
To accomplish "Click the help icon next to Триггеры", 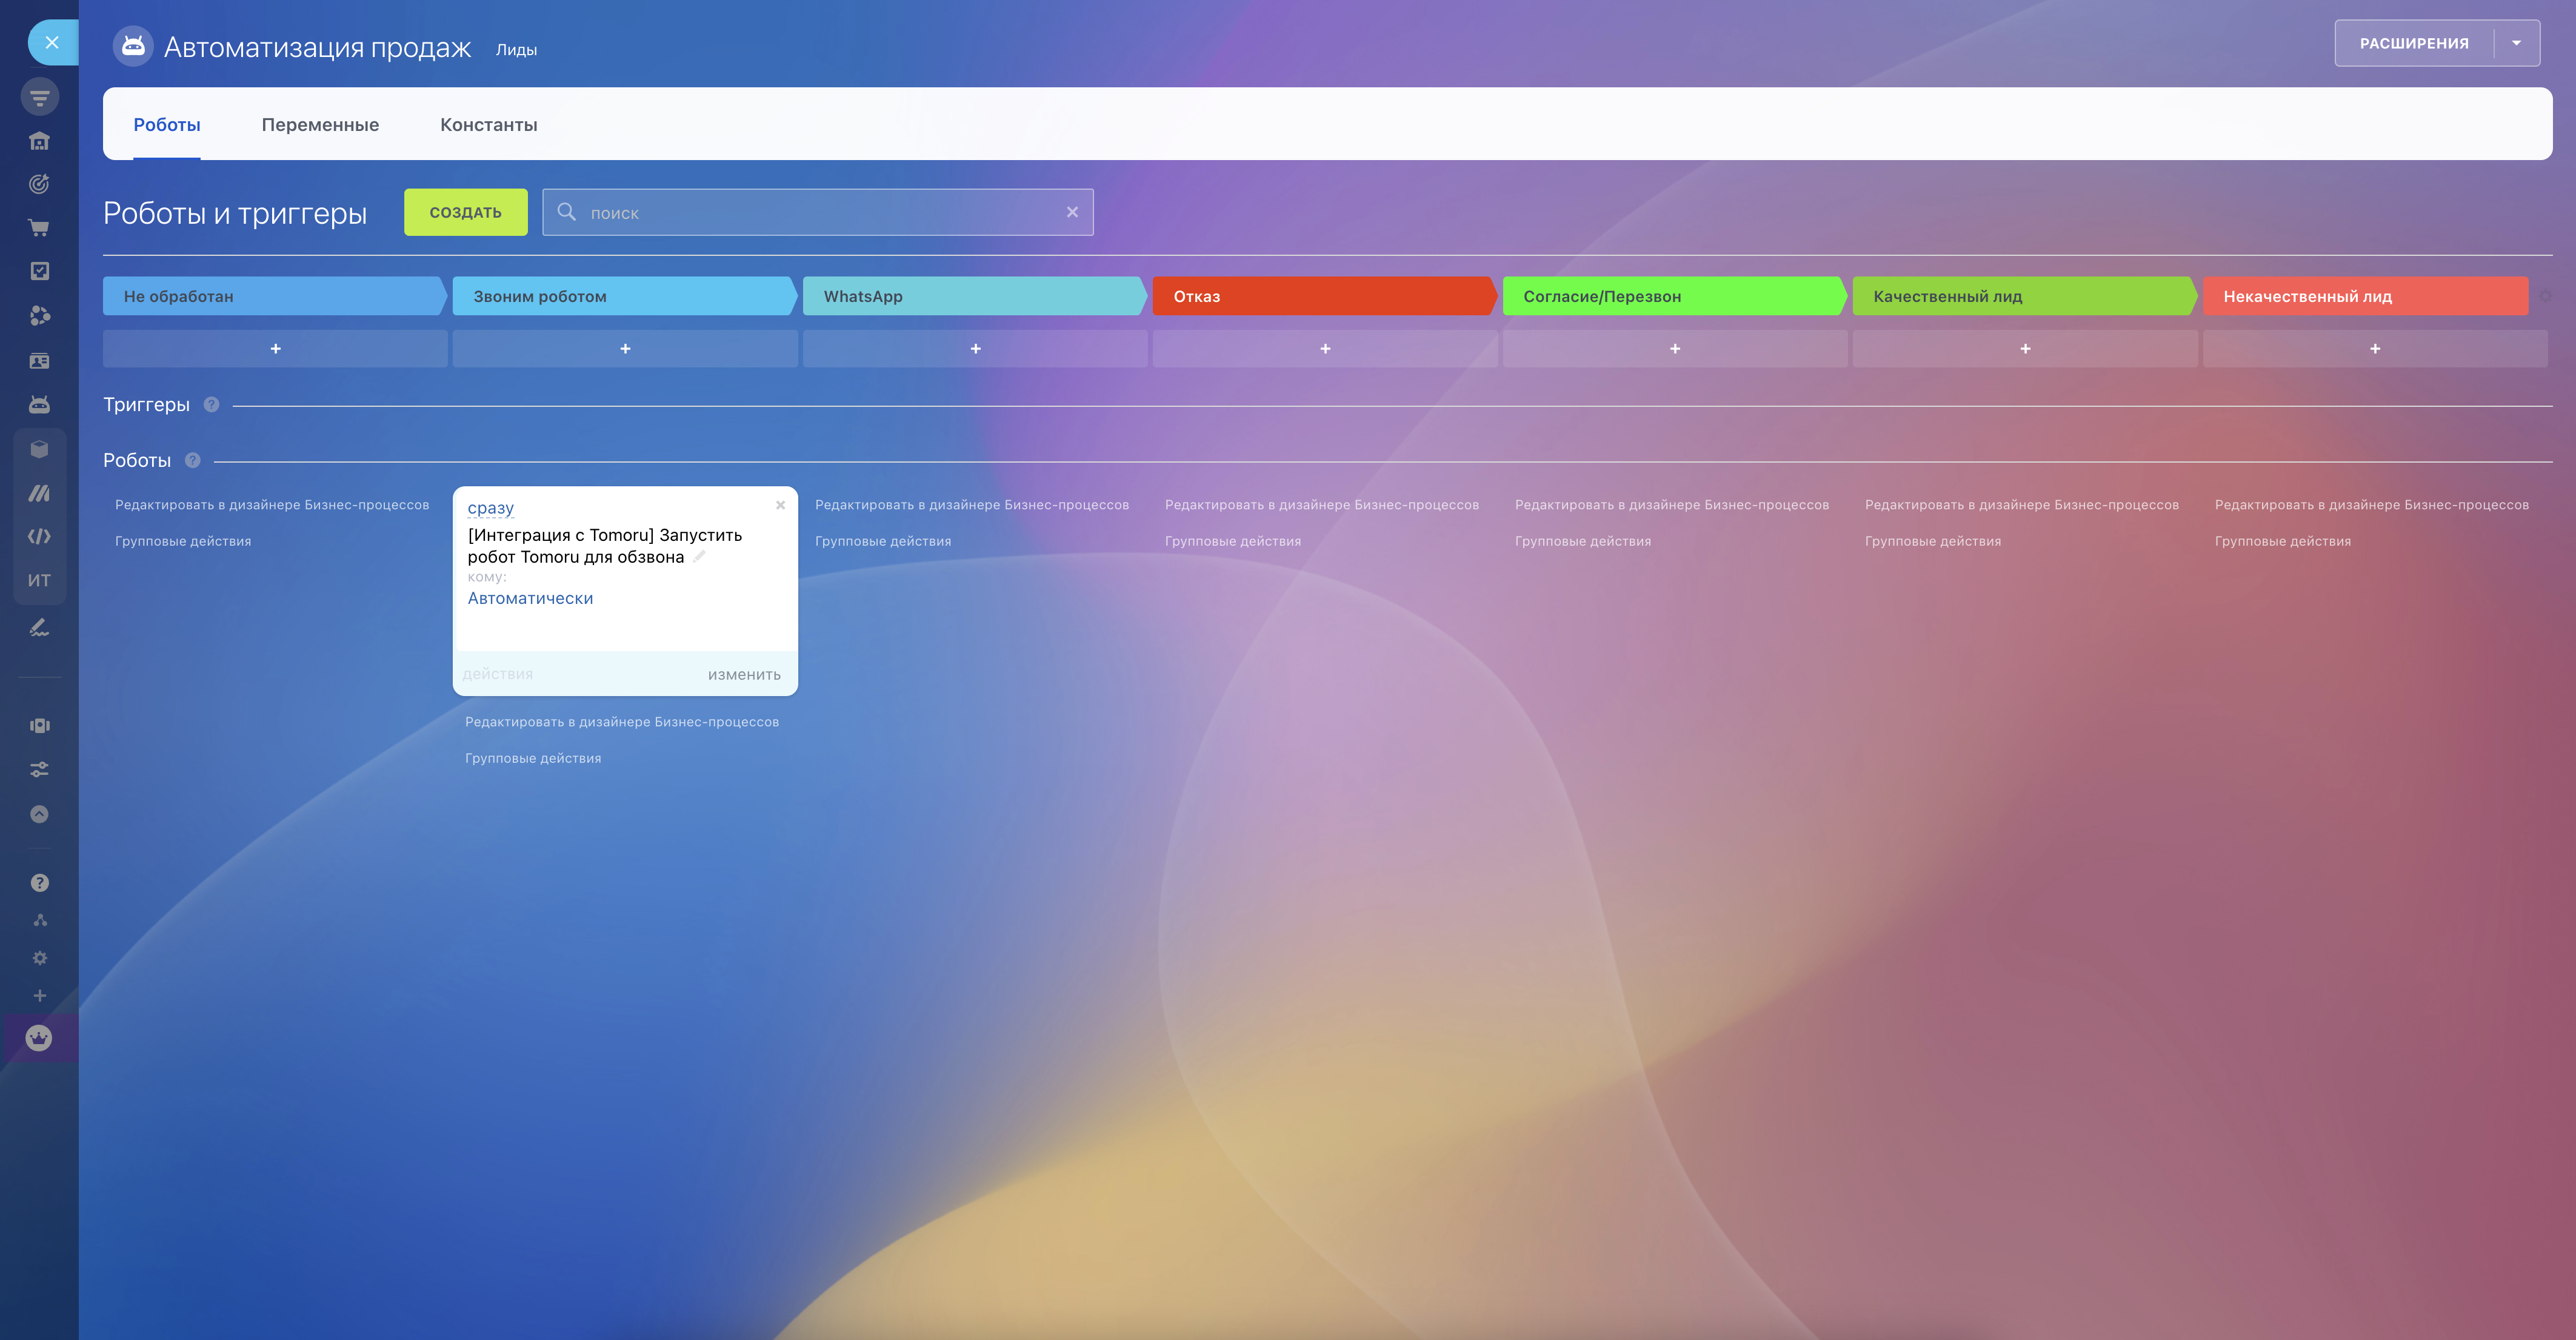I will click(x=211, y=405).
